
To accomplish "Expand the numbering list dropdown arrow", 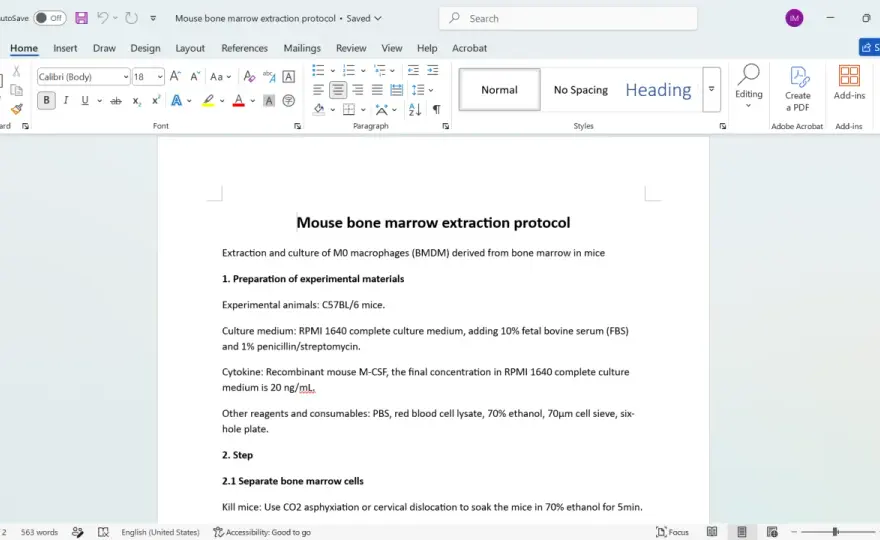I will (x=363, y=71).
